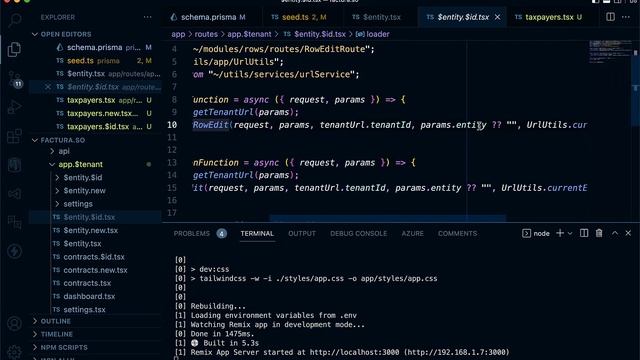640x360 pixels.
Task: Click the localhost:3000 URL in terminal
Action: tap(354, 352)
